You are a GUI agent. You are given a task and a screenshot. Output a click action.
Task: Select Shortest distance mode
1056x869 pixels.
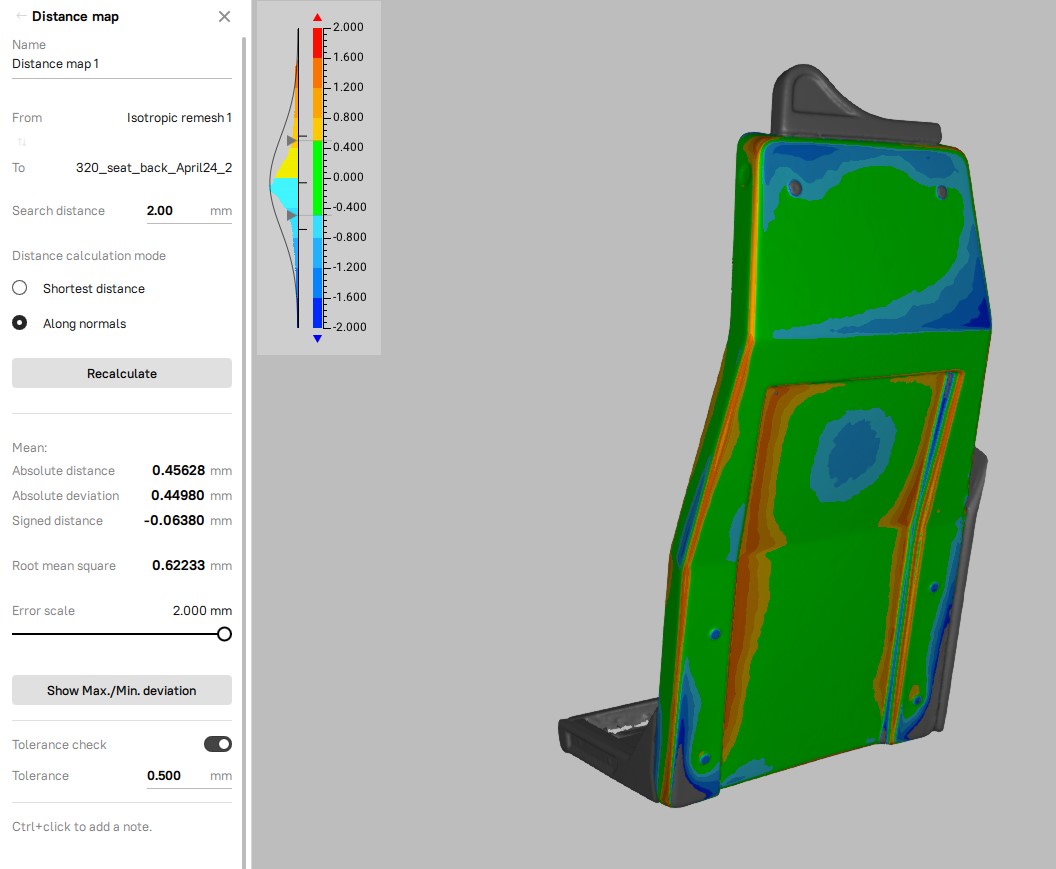[20, 288]
